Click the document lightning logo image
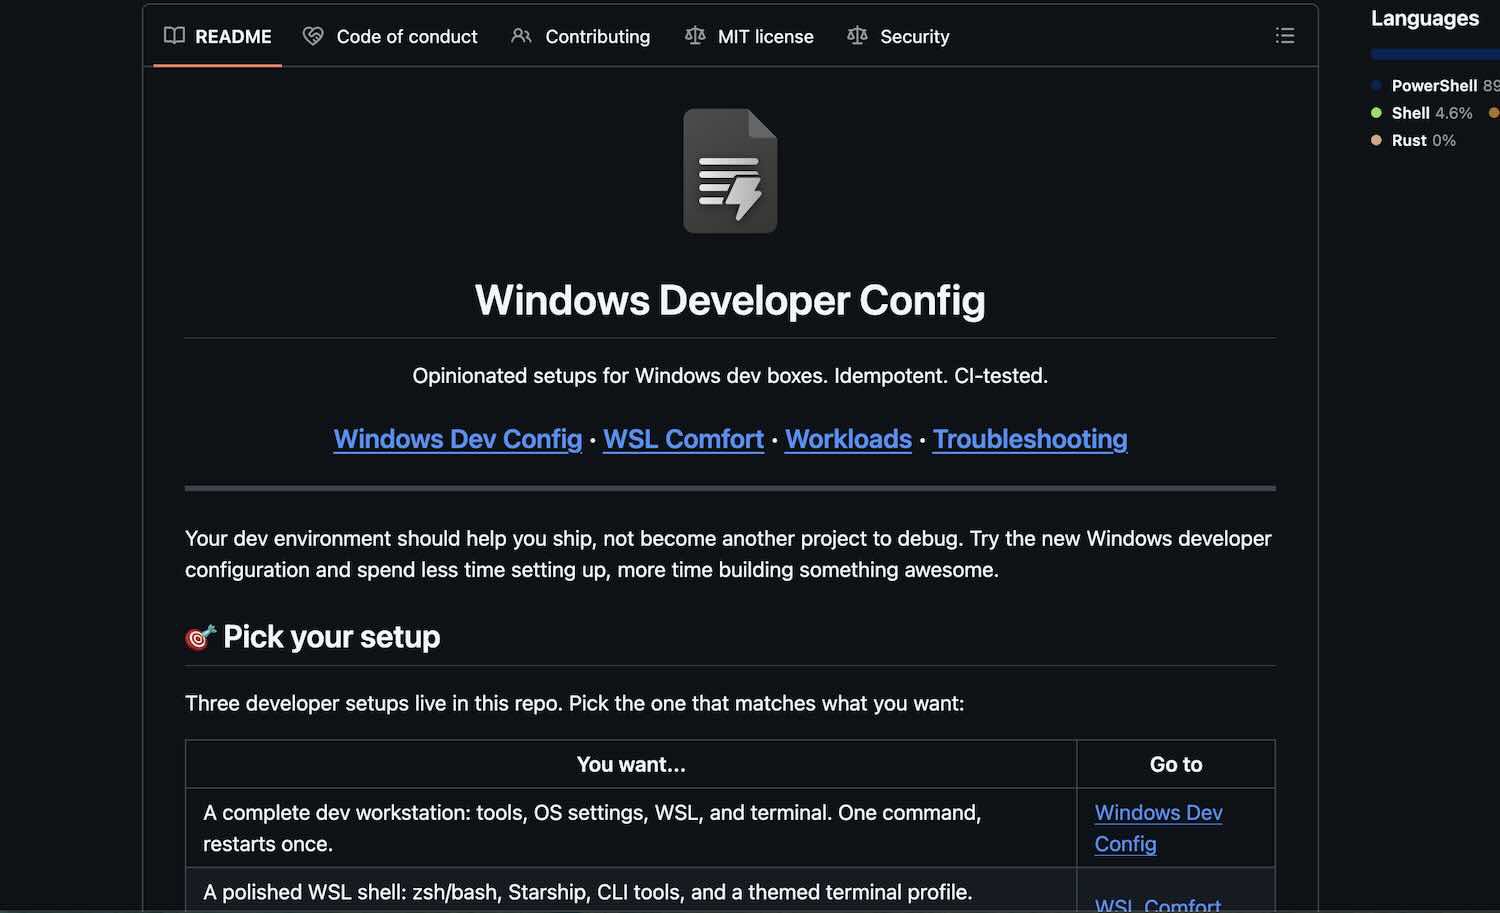The height and width of the screenshot is (913, 1500). 730,171
